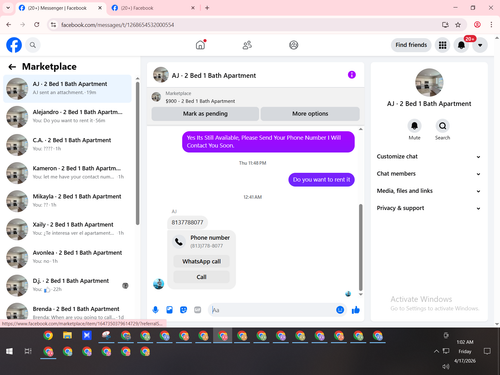
Task: Open the AJ - 2 Bed 1 Bath Apartment chat
Action: tap(67, 89)
